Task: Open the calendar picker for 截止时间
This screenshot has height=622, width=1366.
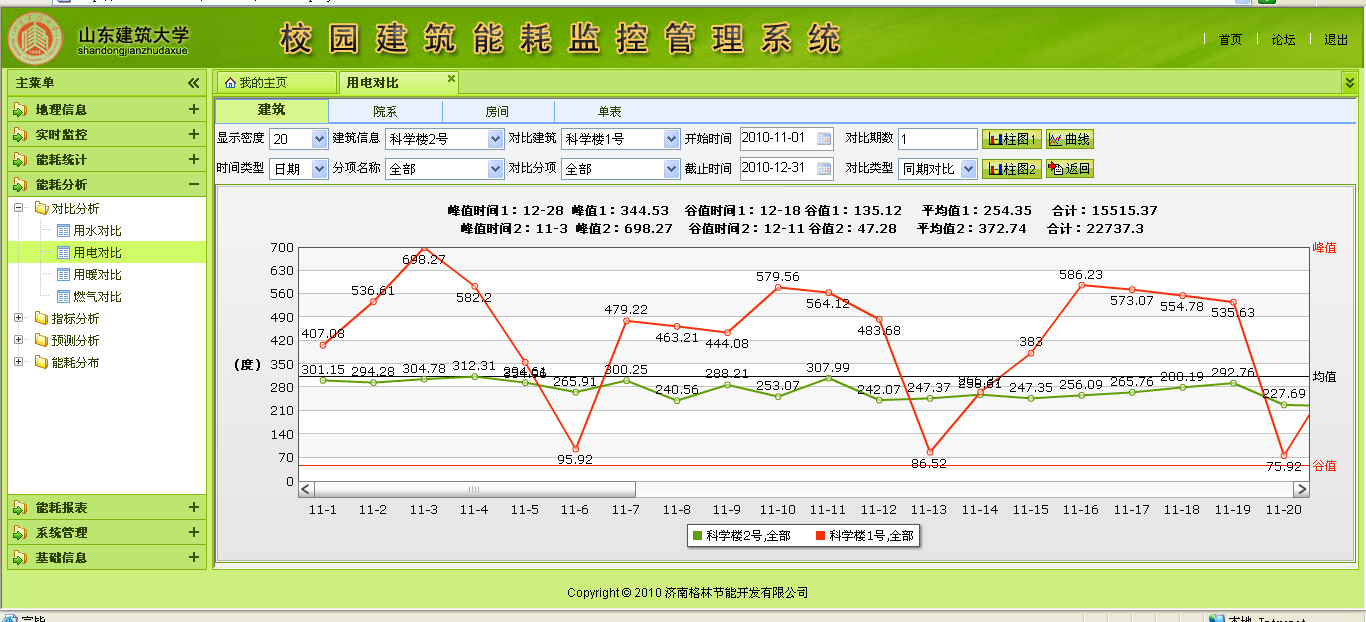Action: point(824,169)
